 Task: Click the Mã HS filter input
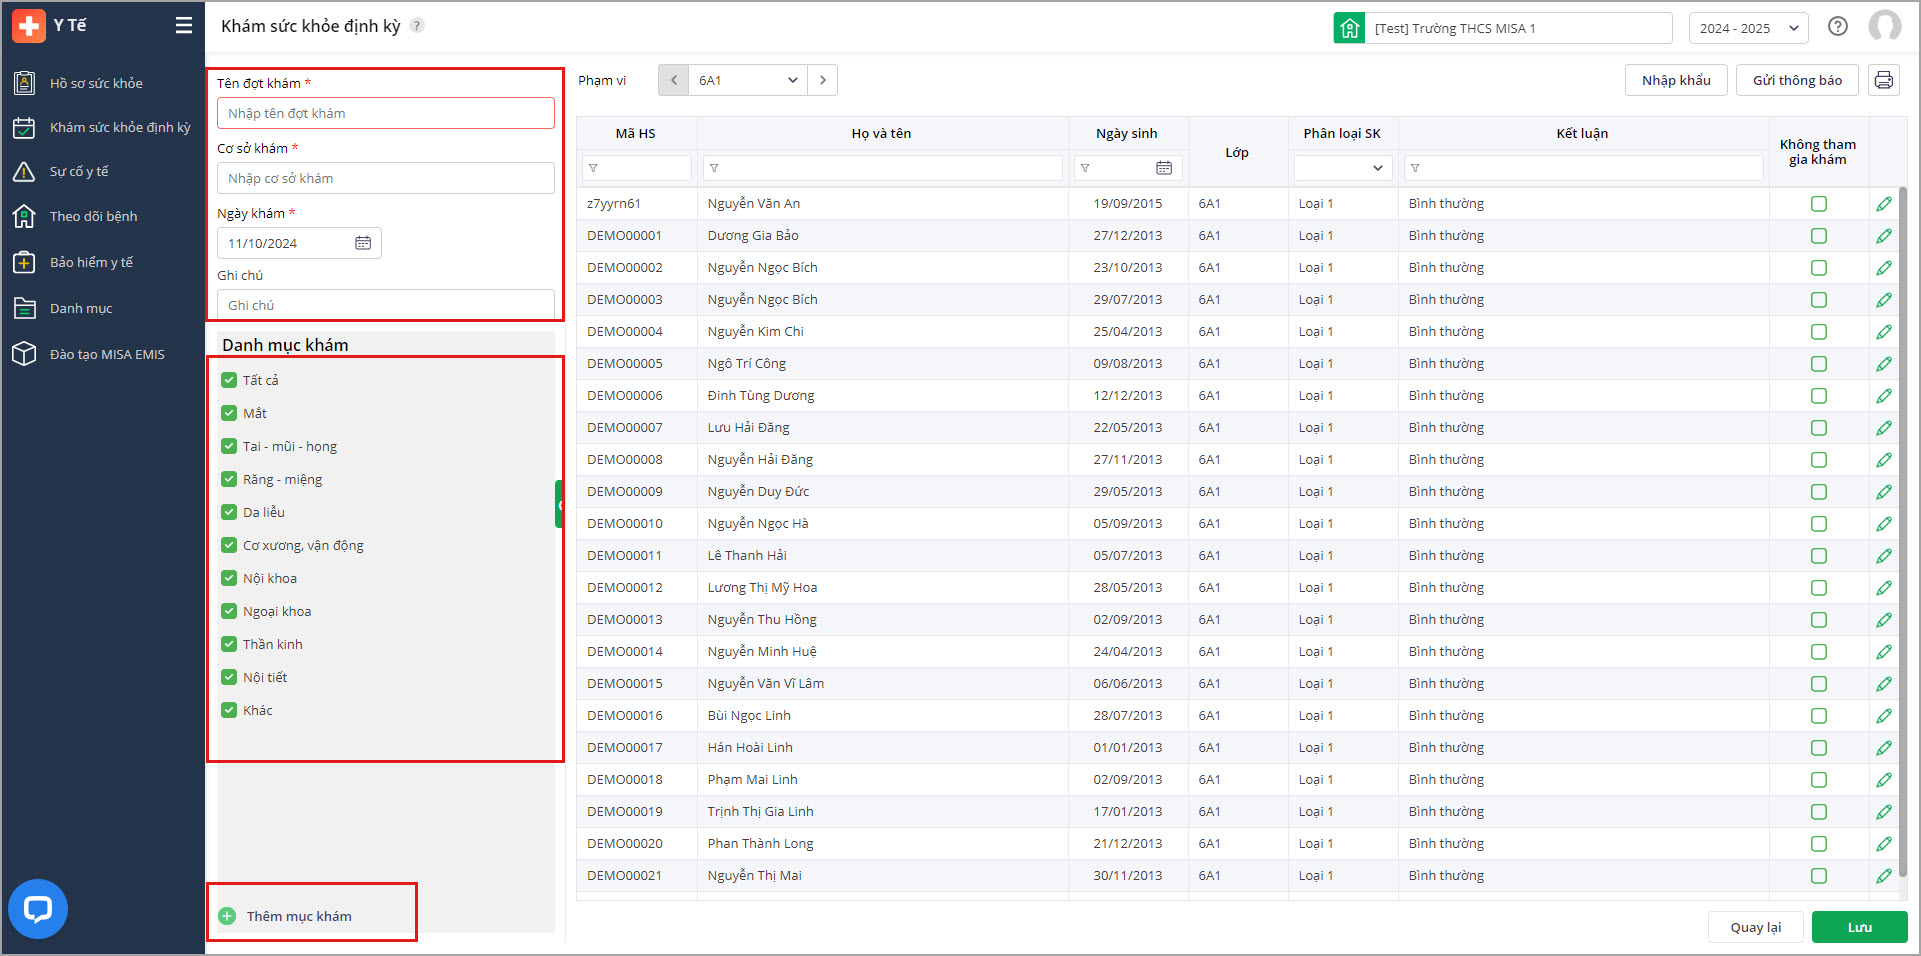pyautogui.click(x=637, y=168)
